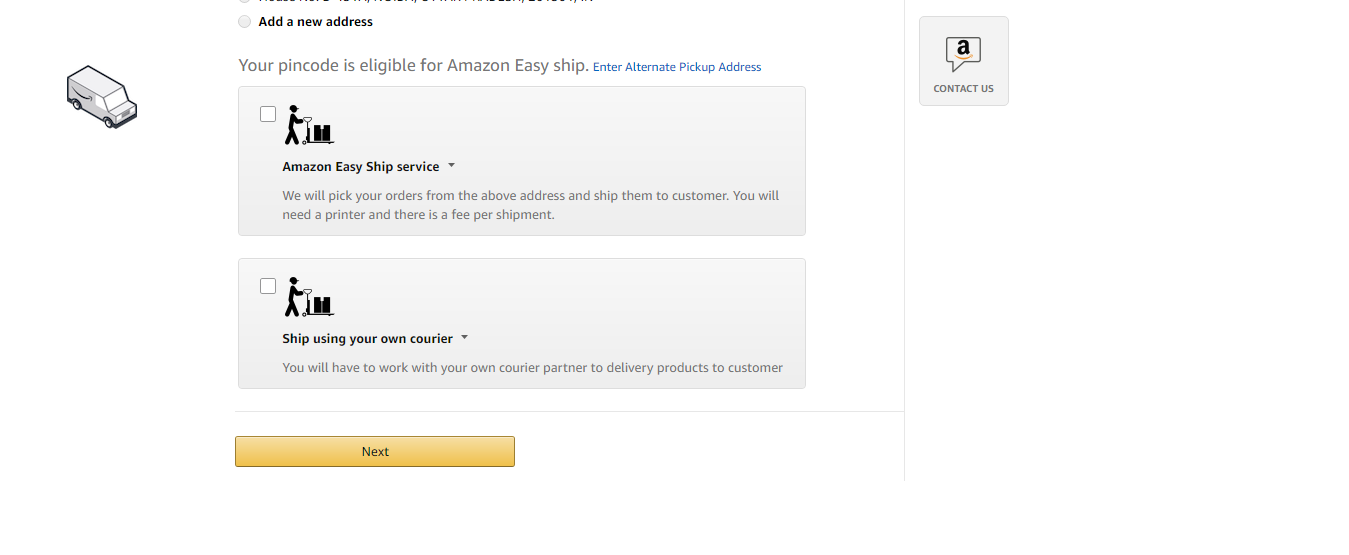Expand the own courier dropdown arrow

point(465,338)
